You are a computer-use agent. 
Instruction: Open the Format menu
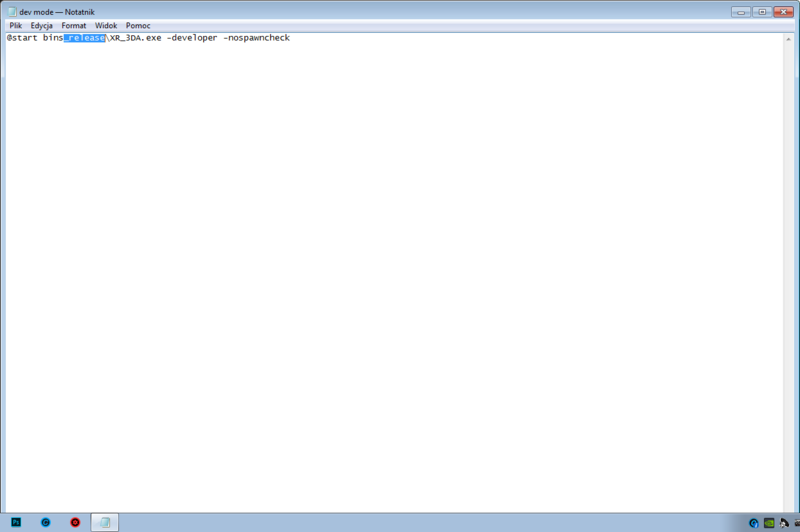74,25
